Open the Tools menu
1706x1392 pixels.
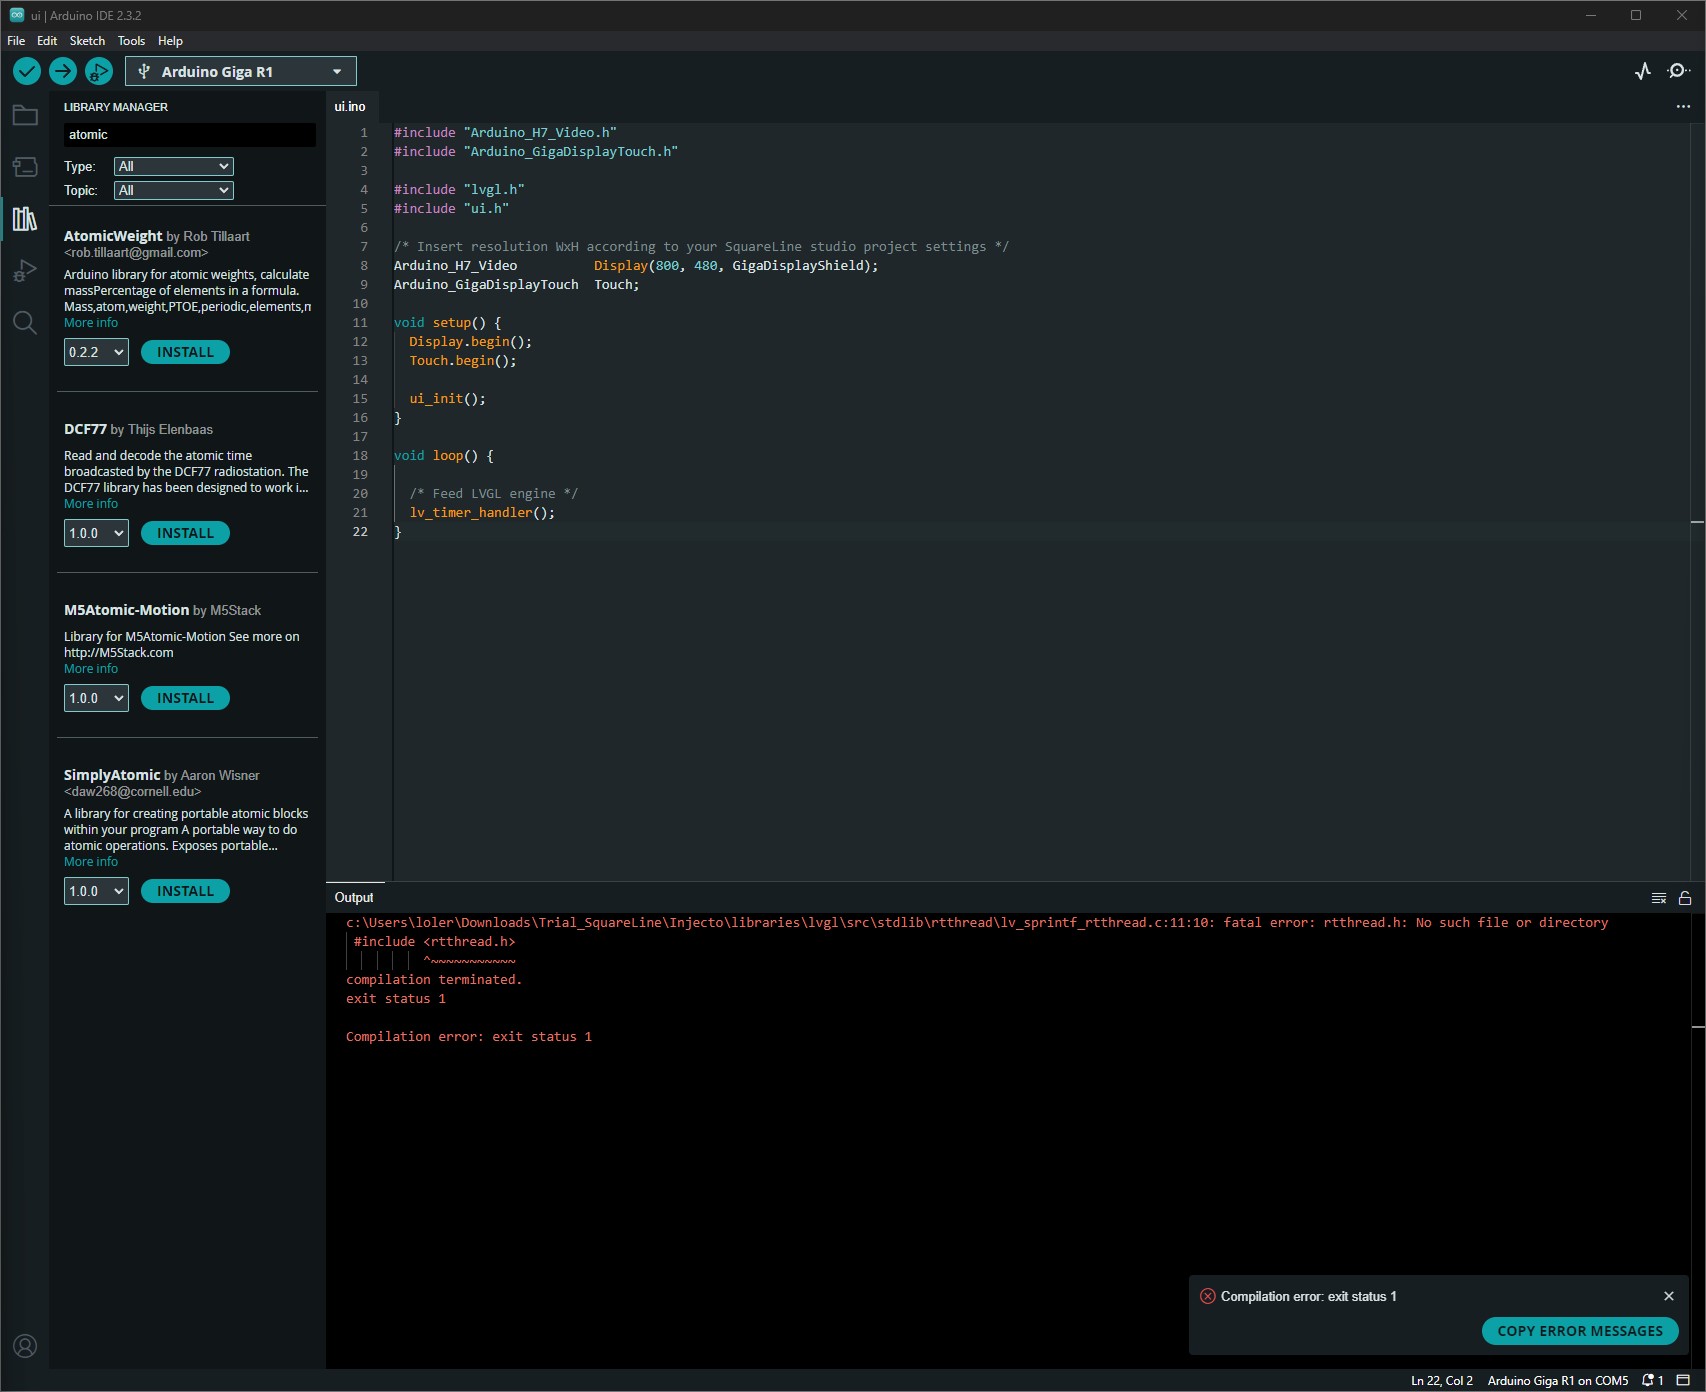click(x=131, y=41)
